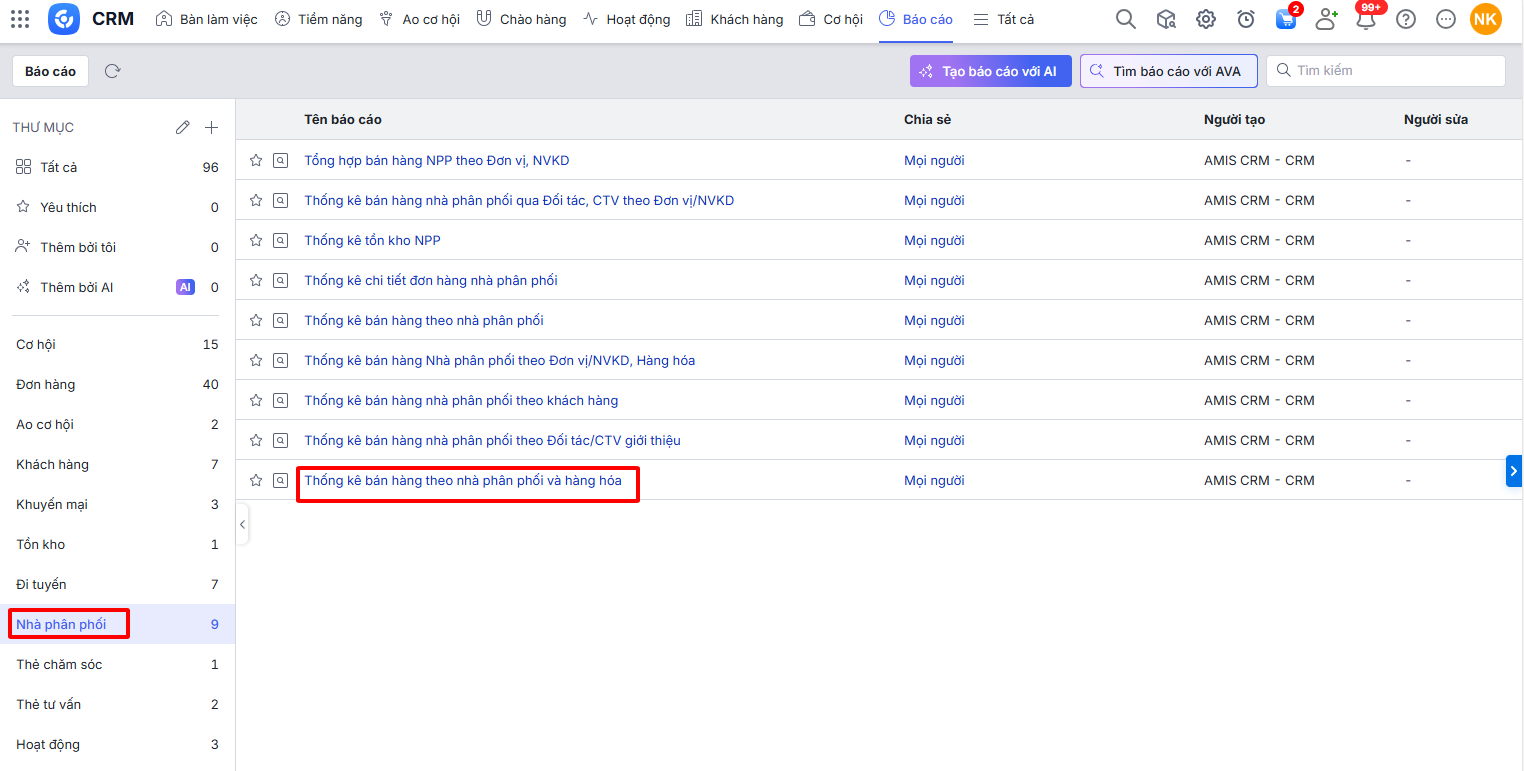The width and height of the screenshot is (1524, 771).
Task: Click the pencil edit icon for Thư mục
Action: coord(182,127)
